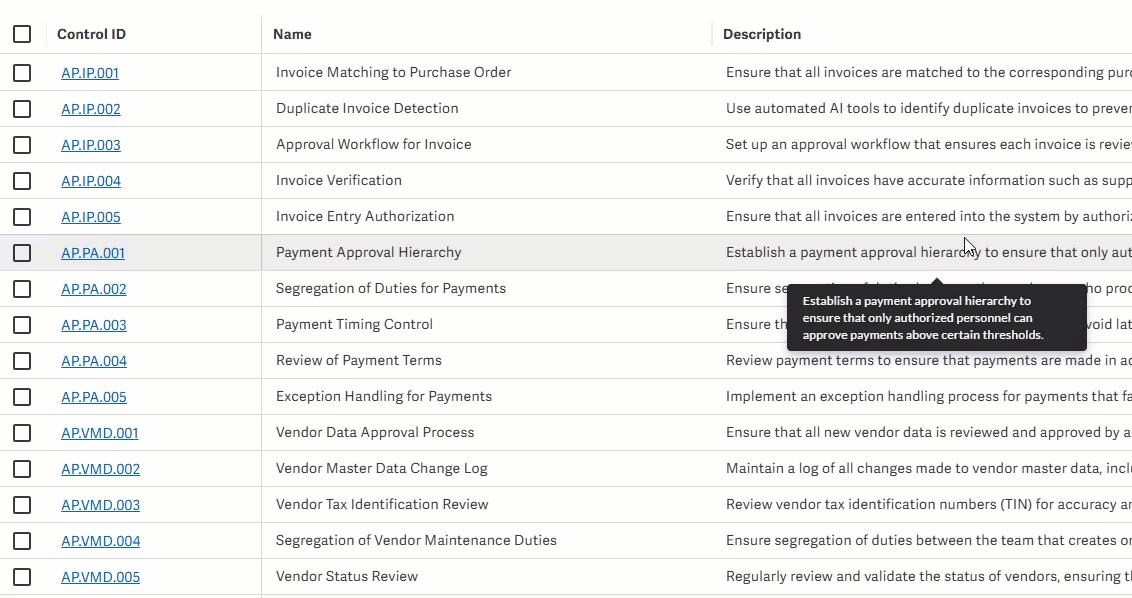This screenshot has width=1132, height=598.
Task: Check the box for AP.VMD.002 row
Action: click(x=22, y=469)
